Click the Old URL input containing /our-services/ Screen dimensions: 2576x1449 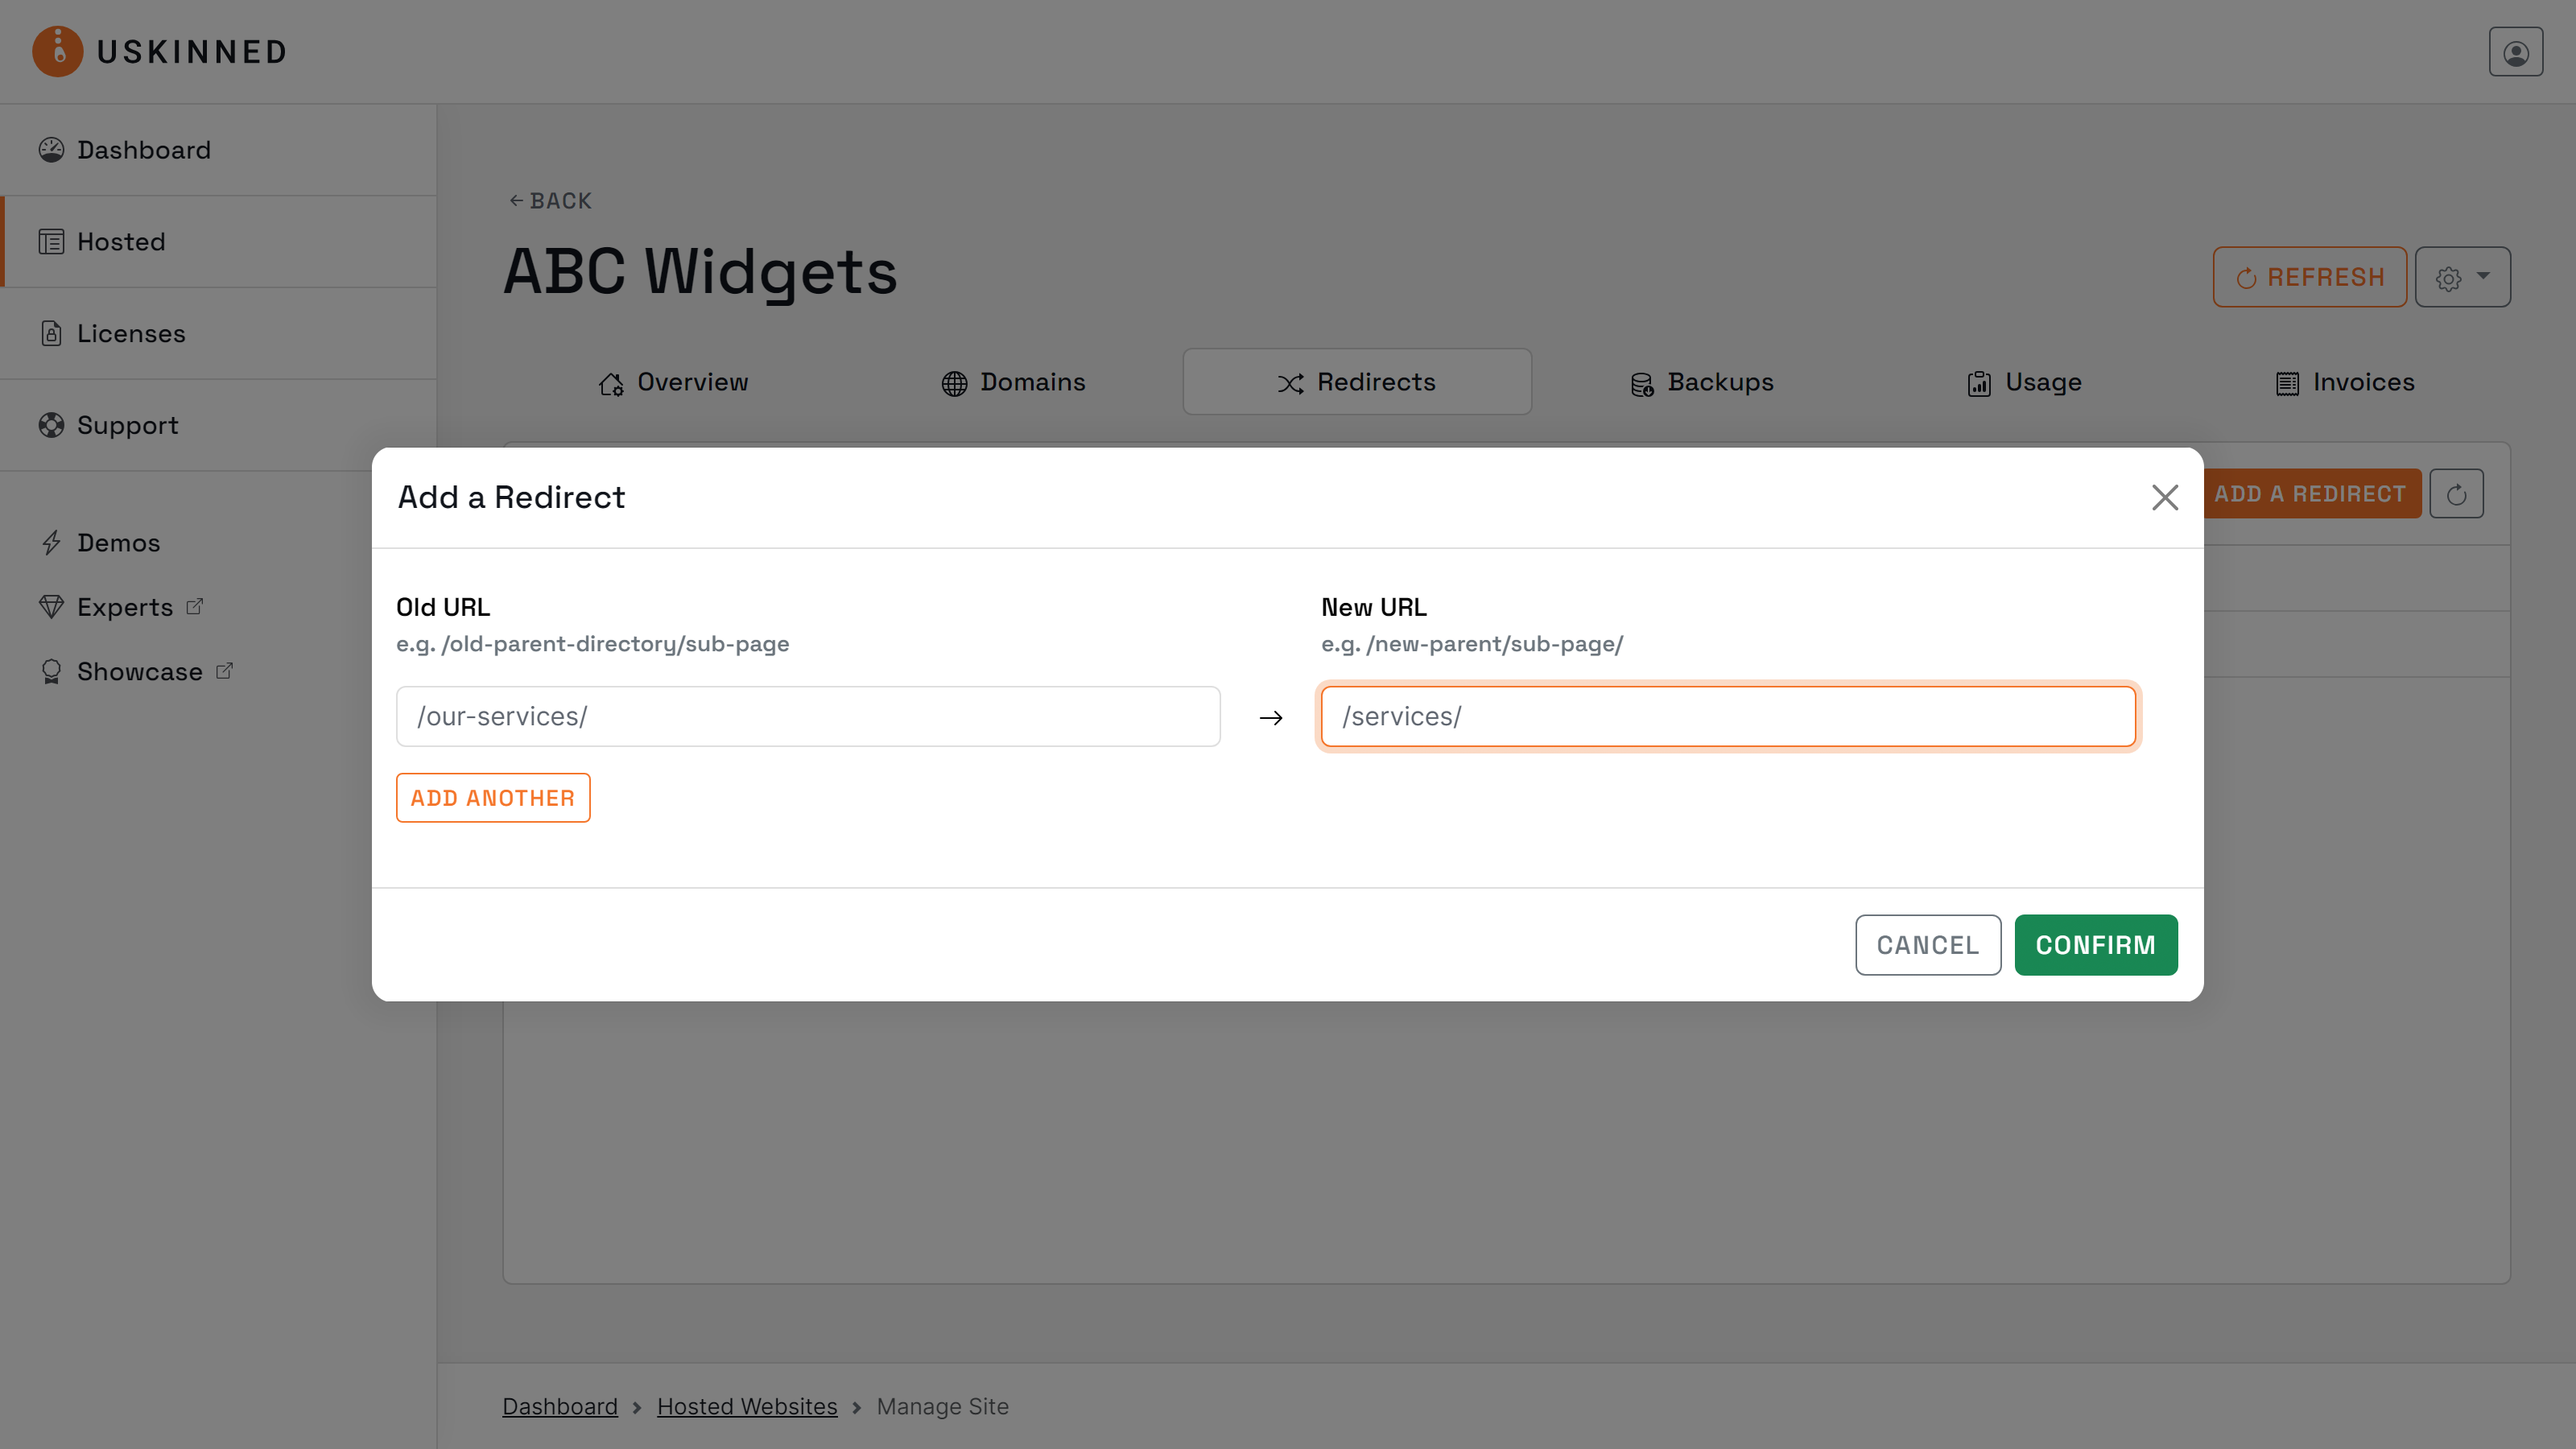[x=807, y=716]
